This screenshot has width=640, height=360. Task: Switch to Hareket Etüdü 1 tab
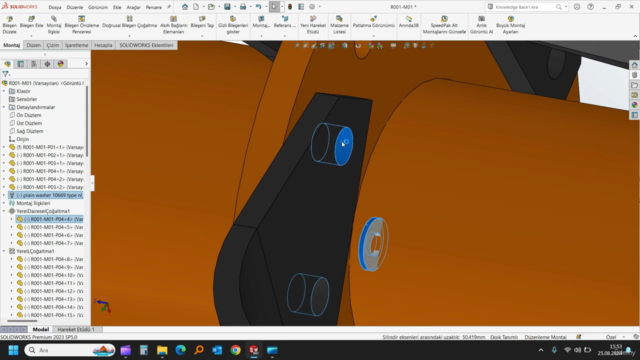point(76,329)
